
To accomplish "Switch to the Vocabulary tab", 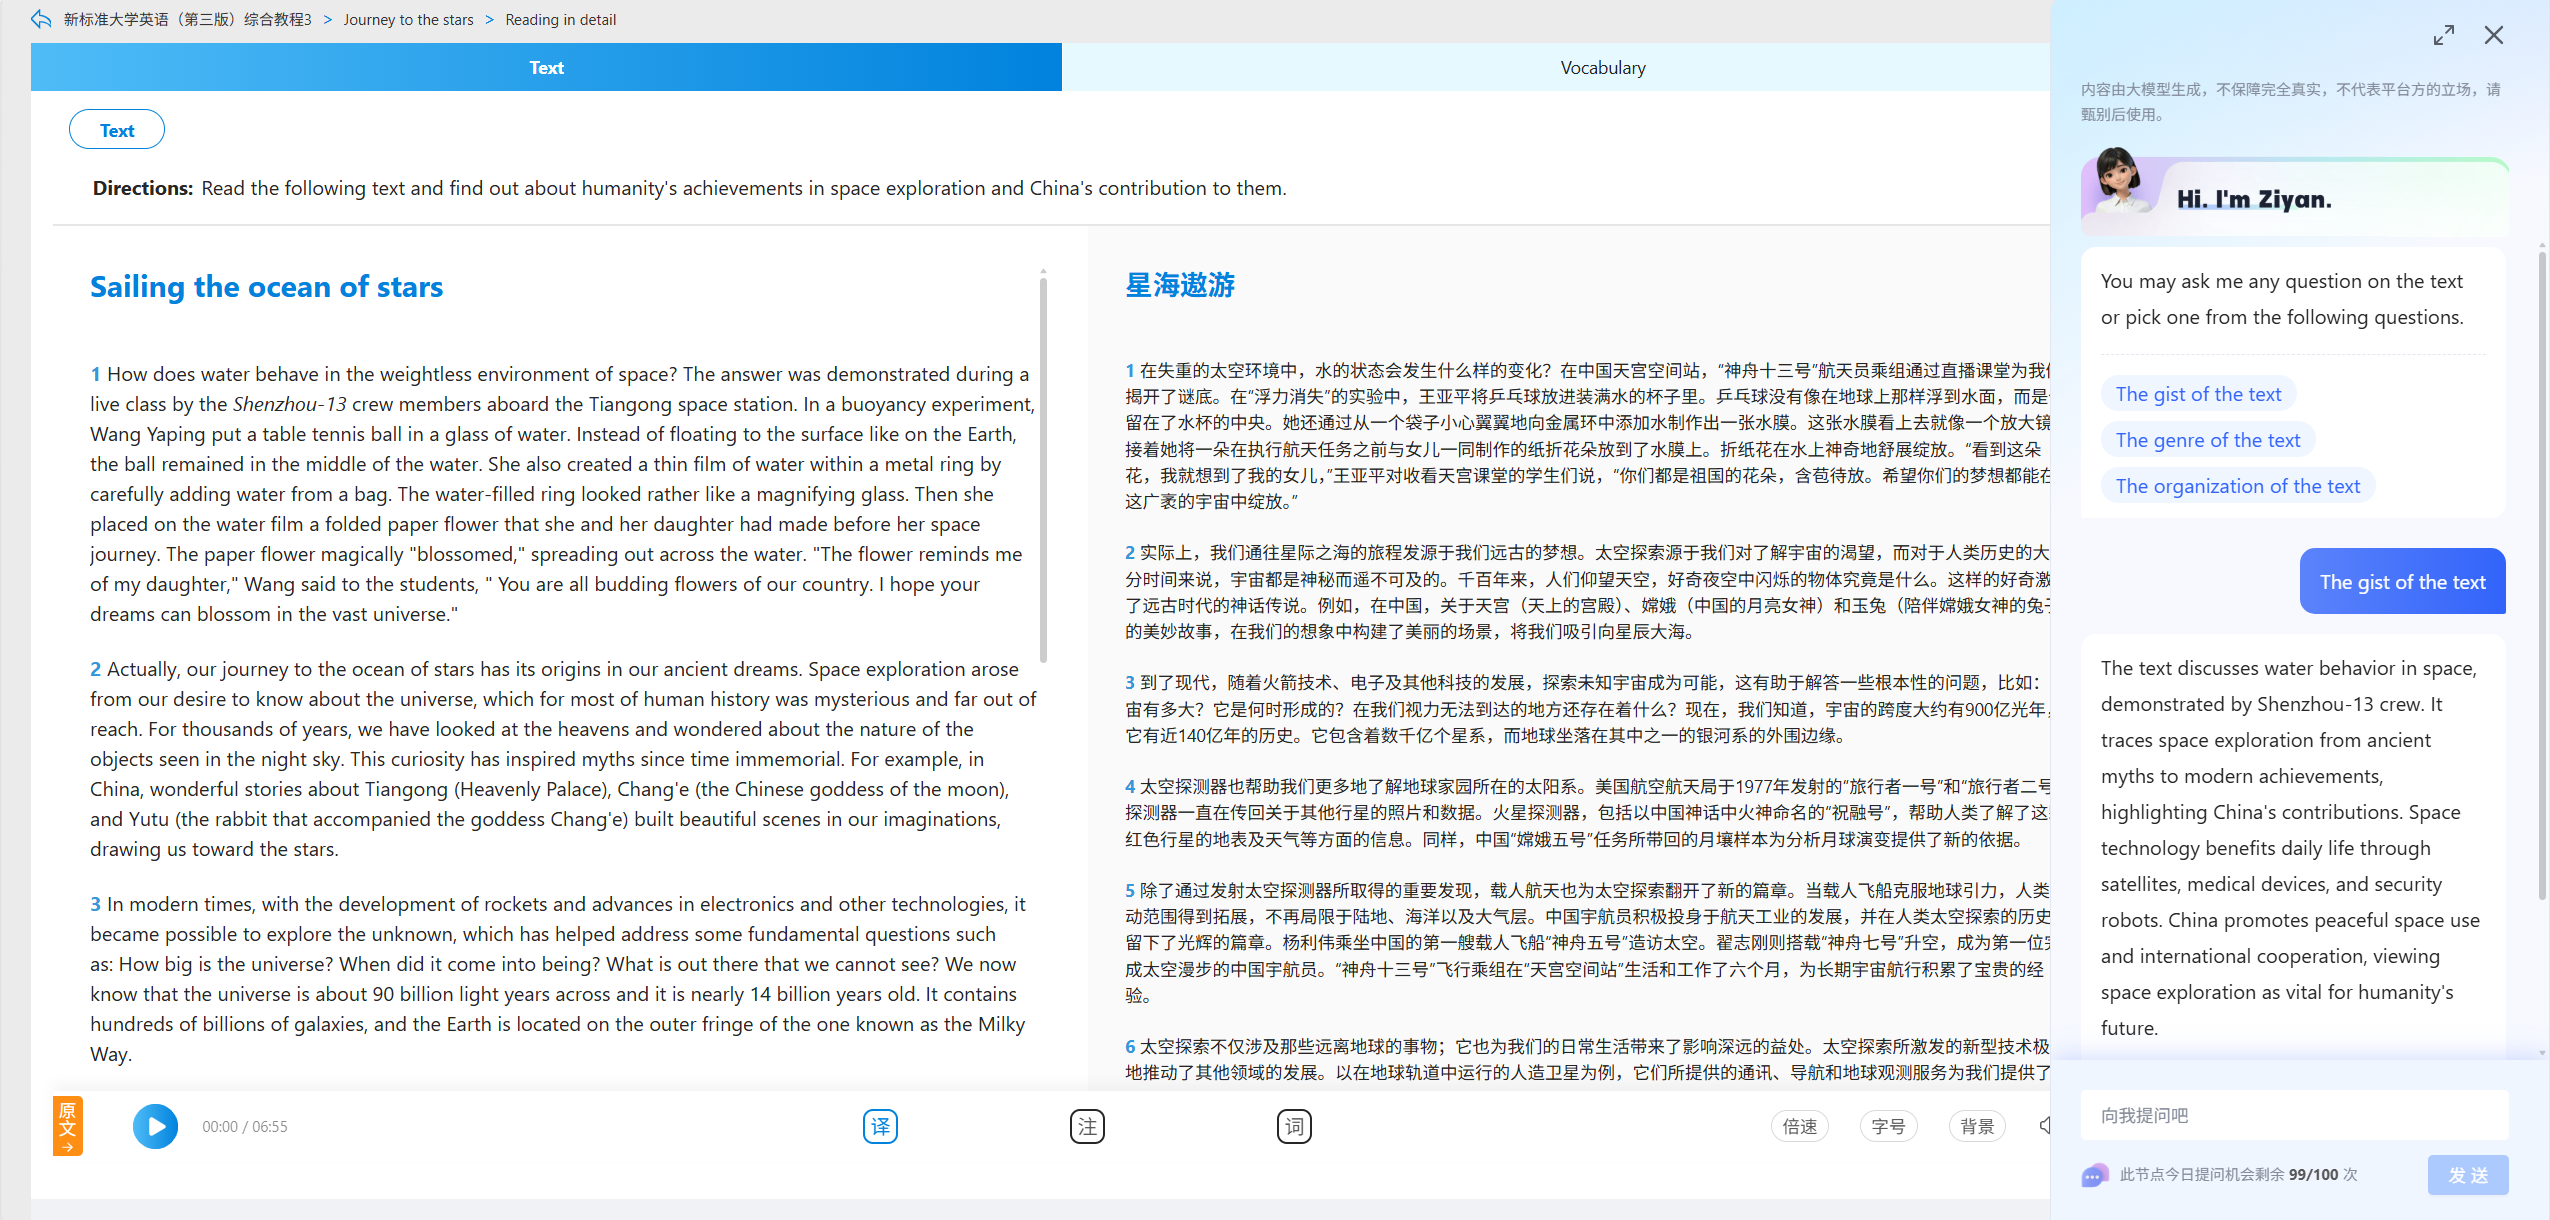I will 1602,67.
